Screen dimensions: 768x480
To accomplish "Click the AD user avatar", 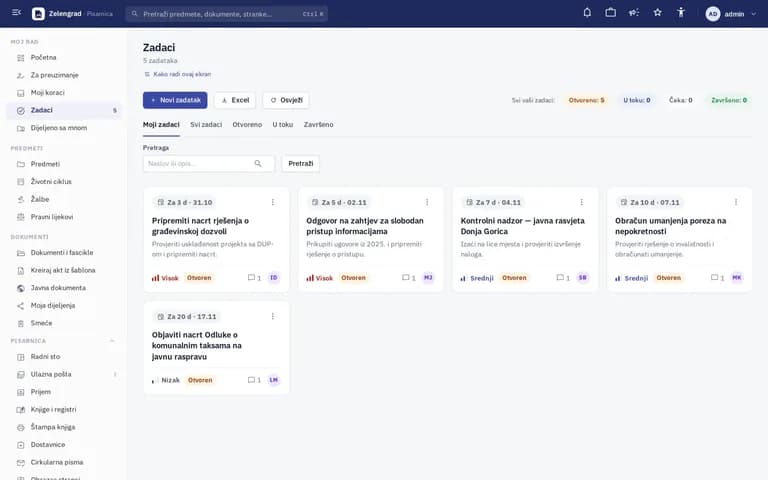I will pos(713,14).
